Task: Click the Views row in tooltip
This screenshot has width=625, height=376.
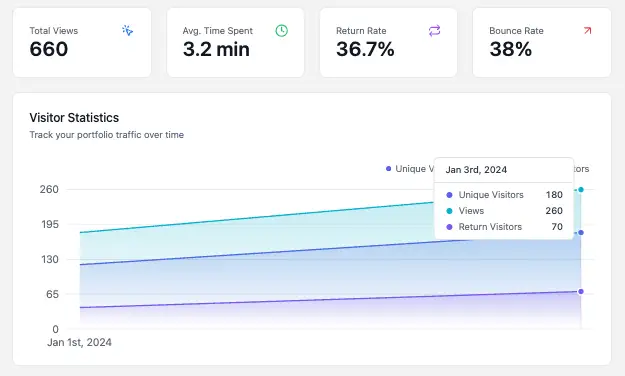Action: pos(504,211)
